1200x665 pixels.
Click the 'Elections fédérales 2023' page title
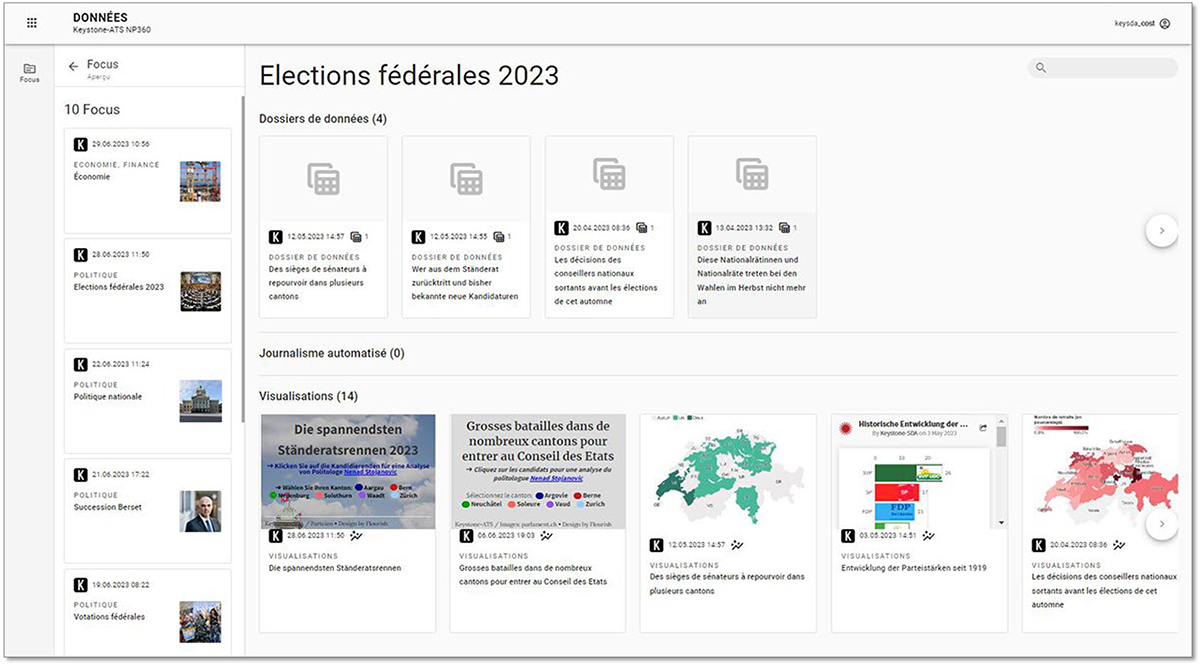tap(409, 76)
